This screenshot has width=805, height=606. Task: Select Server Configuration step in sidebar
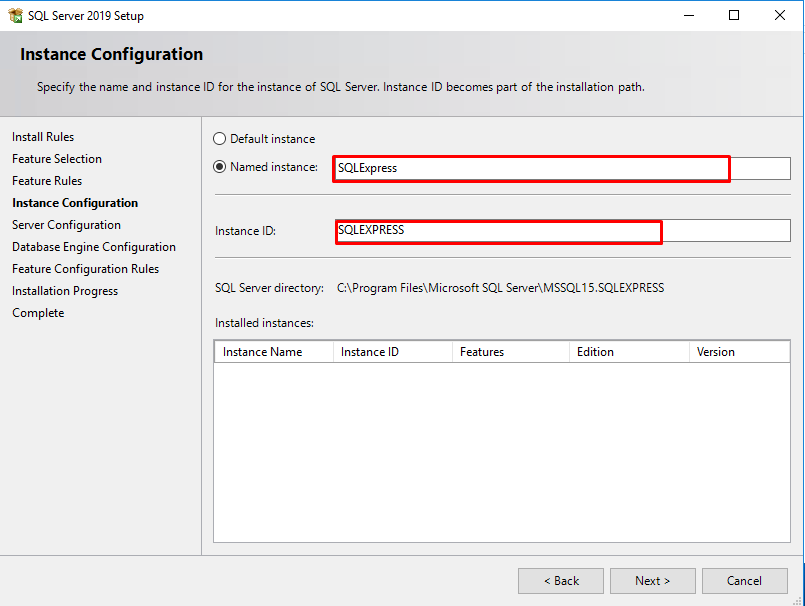click(66, 225)
